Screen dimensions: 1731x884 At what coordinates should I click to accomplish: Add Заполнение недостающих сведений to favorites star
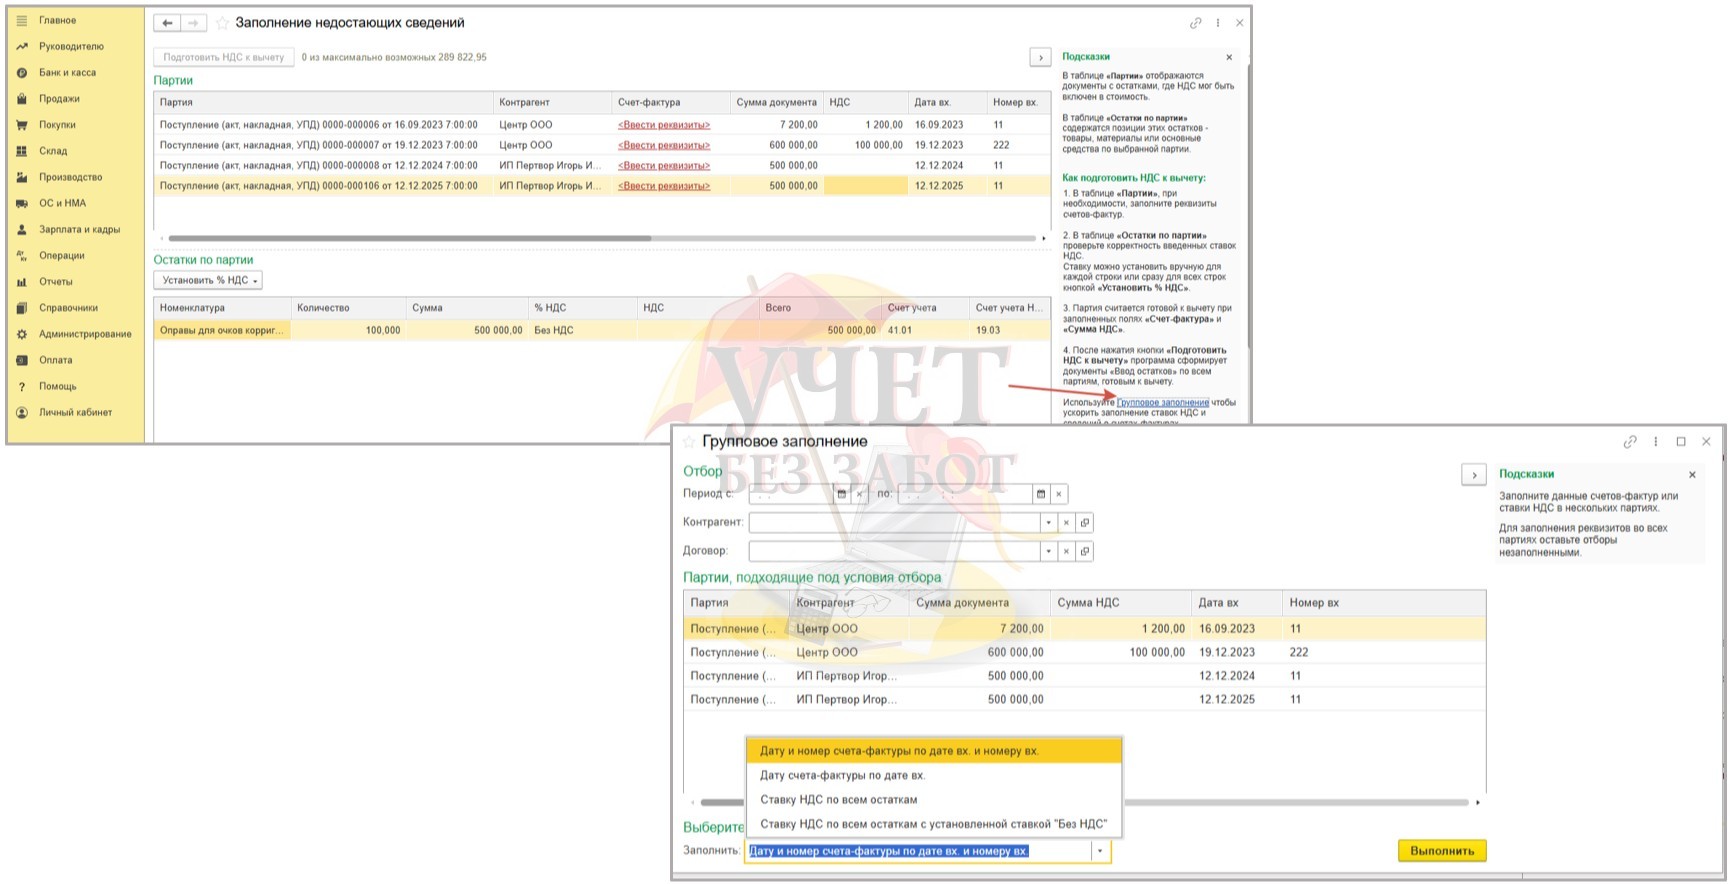point(223,23)
